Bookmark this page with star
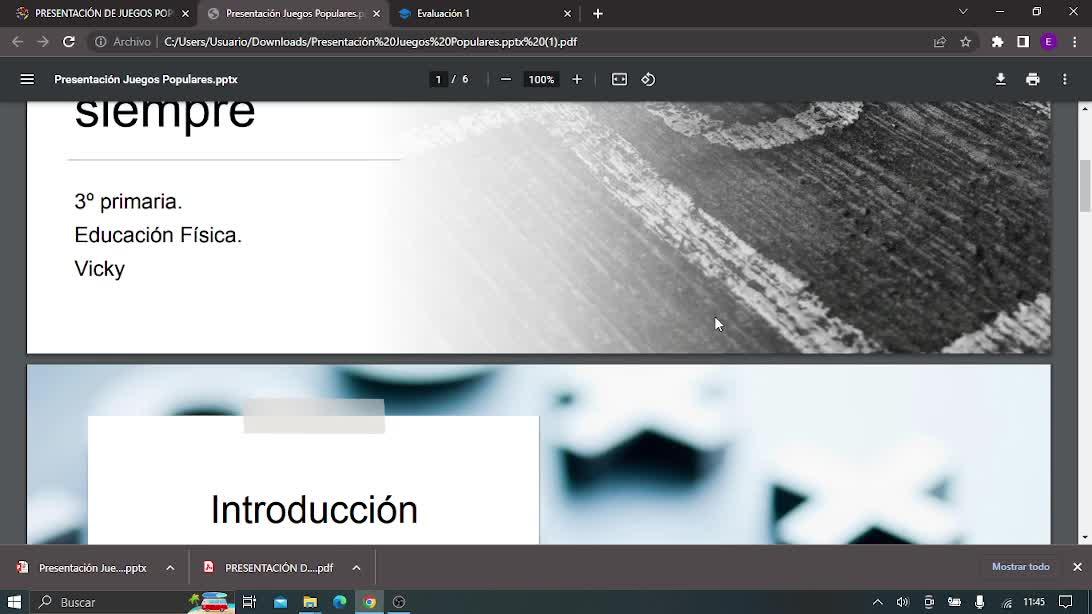This screenshot has height=614, width=1092. 965,42
